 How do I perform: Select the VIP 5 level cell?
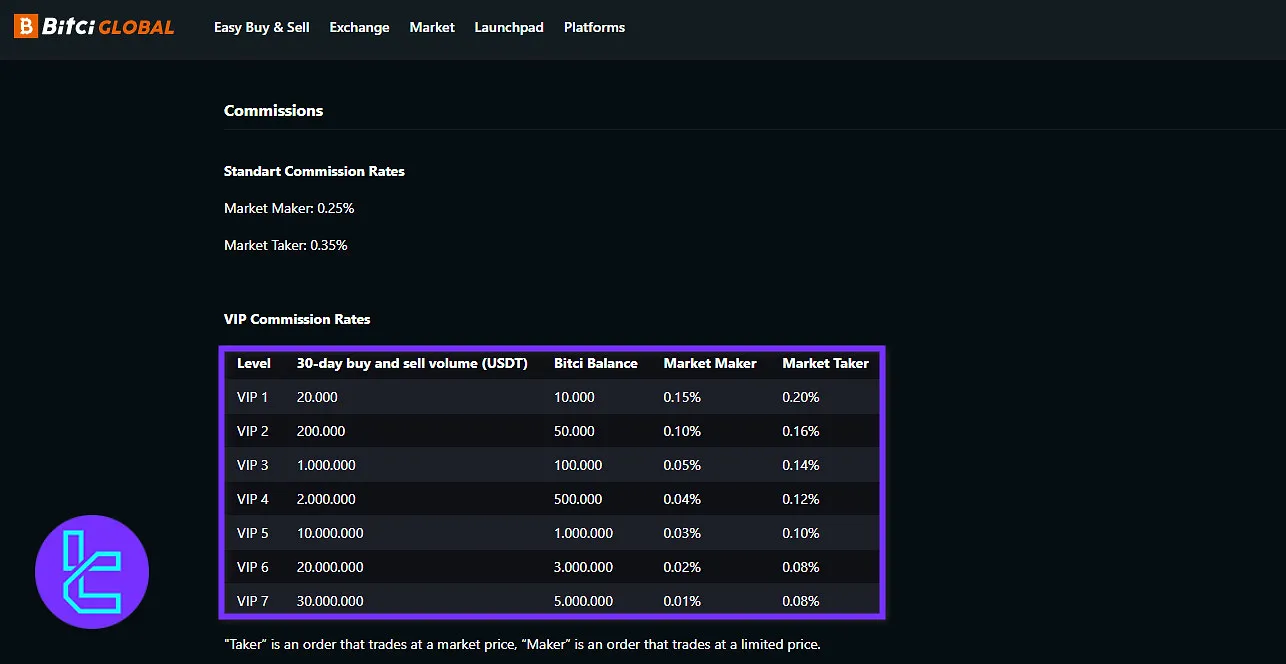tap(253, 533)
